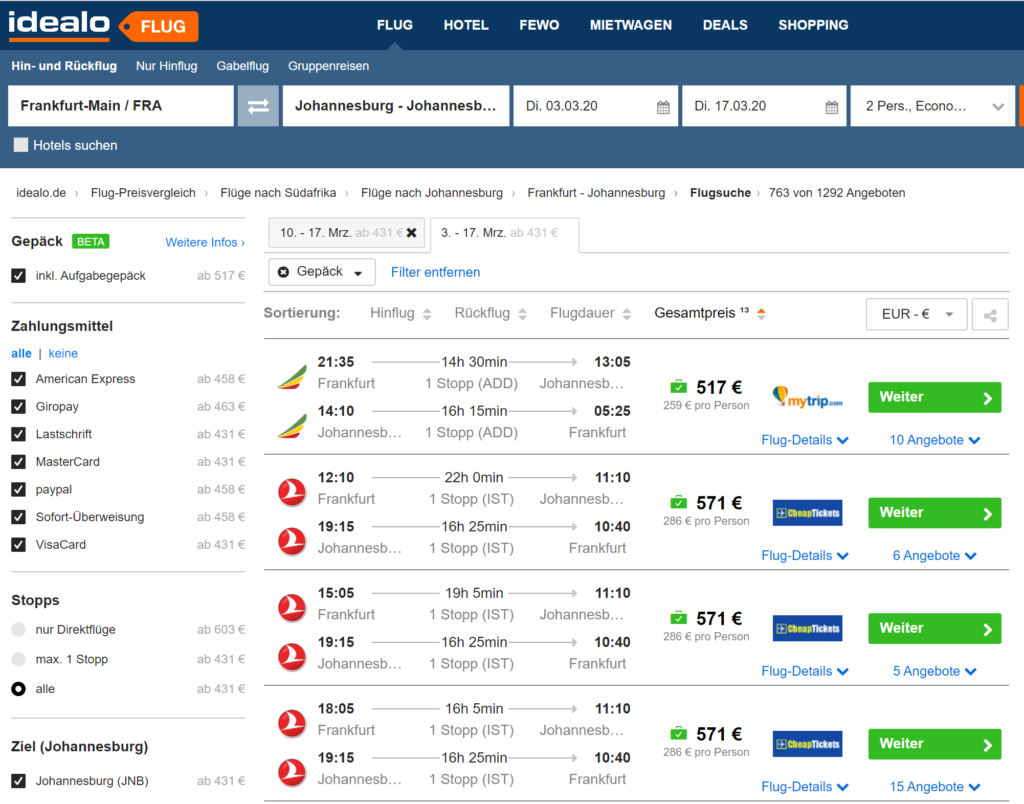This screenshot has height=804, width=1024.
Task: Open Flüge nach Südafrika breadcrumb
Action: point(278,193)
